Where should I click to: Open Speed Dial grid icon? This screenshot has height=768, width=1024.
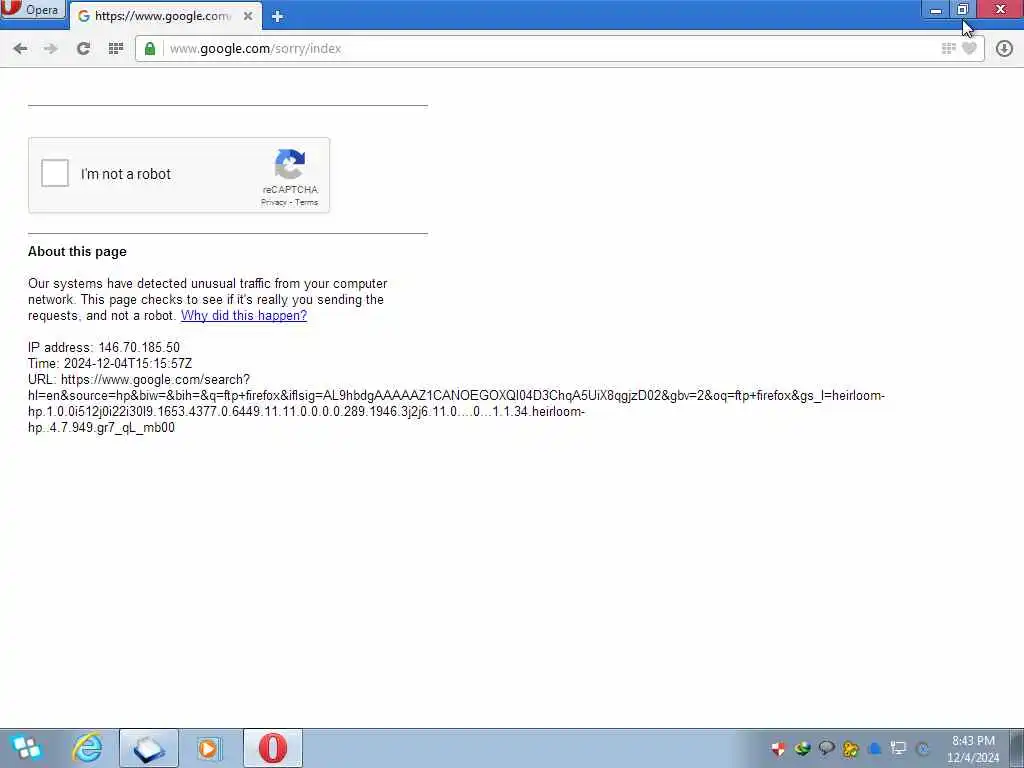(x=116, y=48)
